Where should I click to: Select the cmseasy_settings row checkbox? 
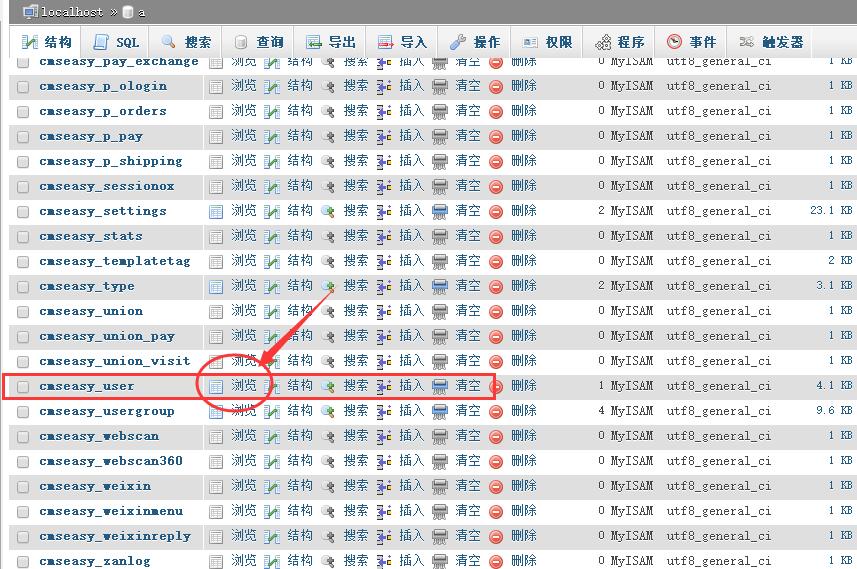23,212
